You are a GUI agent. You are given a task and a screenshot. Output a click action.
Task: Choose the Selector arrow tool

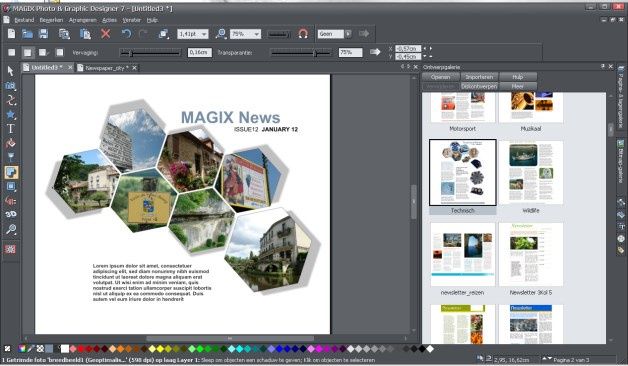[x=10, y=71]
